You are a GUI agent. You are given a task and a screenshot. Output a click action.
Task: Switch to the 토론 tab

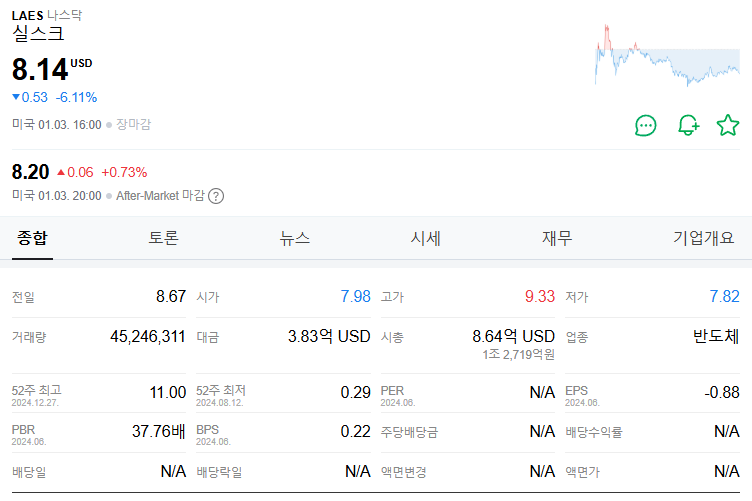(x=164, y=238)
